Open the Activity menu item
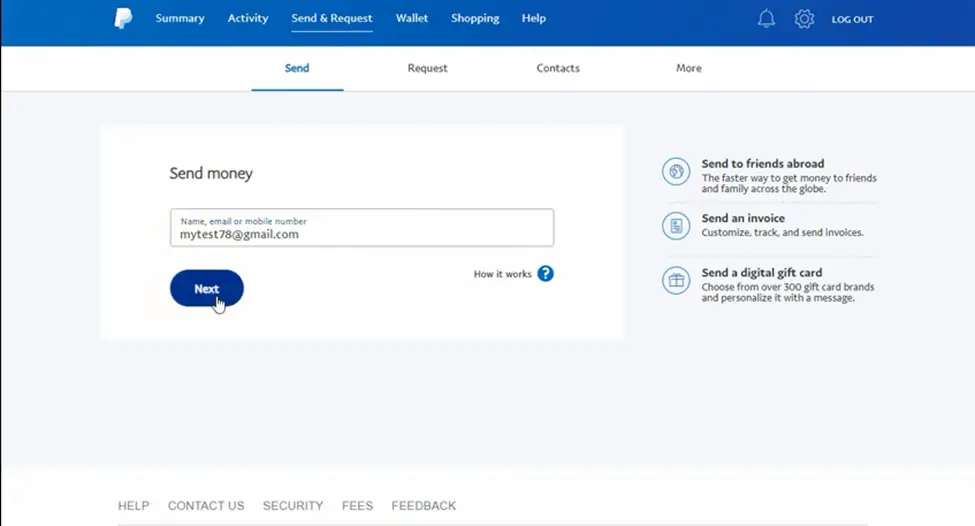Image resolution: width=975 pixels, height=526 pixels. click(x=247, y=18)
